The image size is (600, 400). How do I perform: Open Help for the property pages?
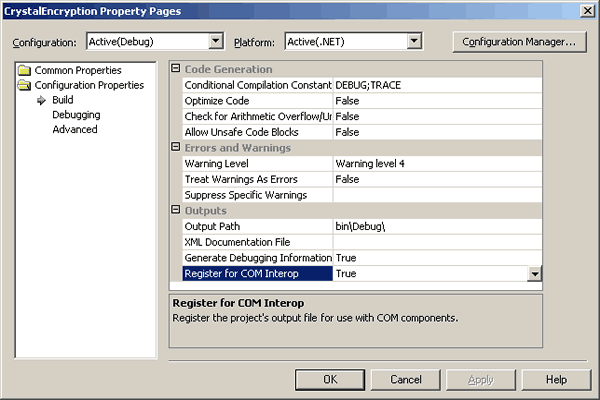pyautogui.click(x=556, y=380)
